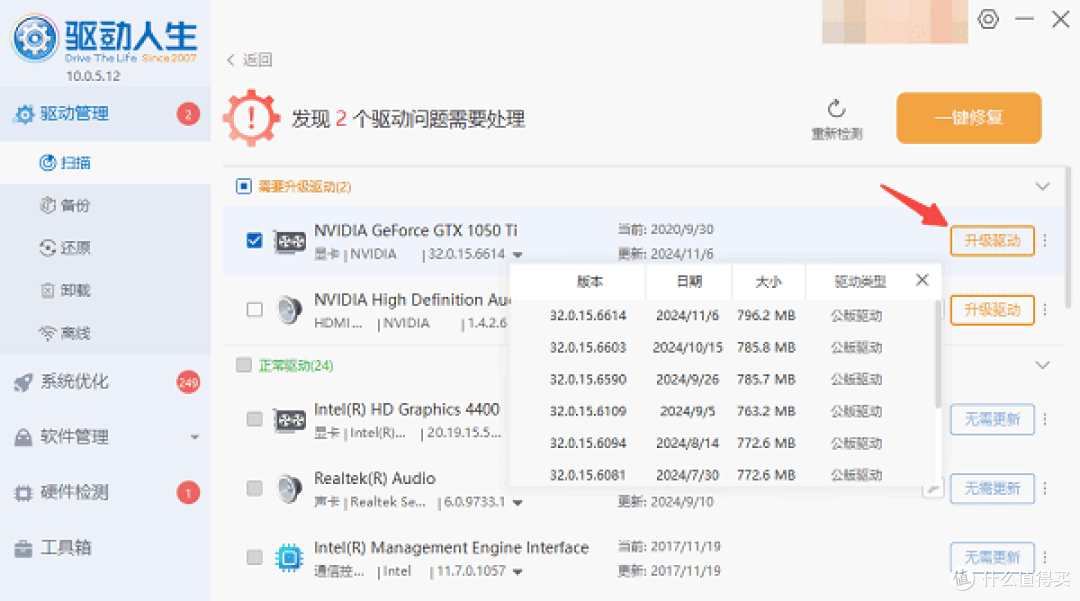Click the 249 badge on 系统优化
1080x601 pixels.
click(188, 382)
